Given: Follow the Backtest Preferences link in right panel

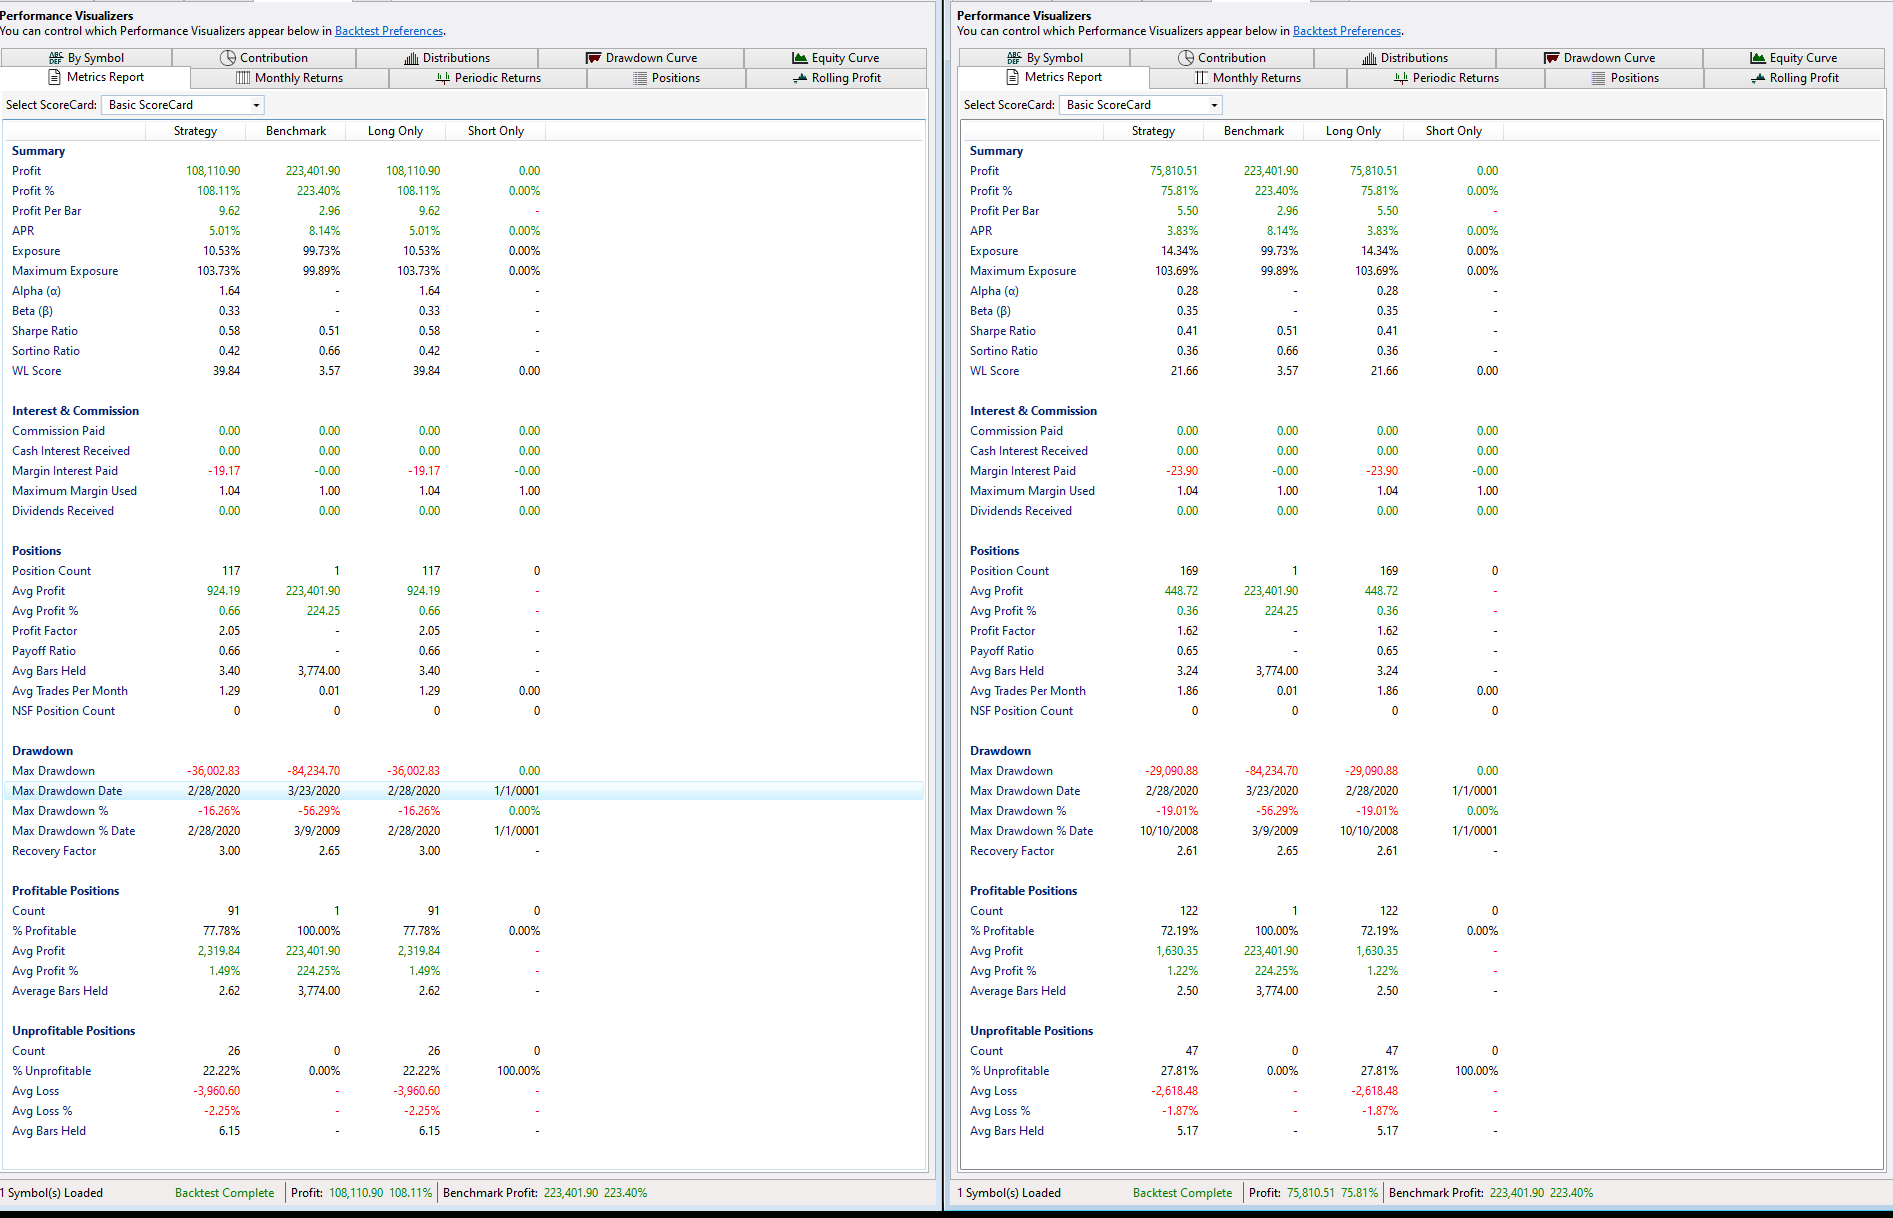Looking at the screenshot, I should [1346, 31].
